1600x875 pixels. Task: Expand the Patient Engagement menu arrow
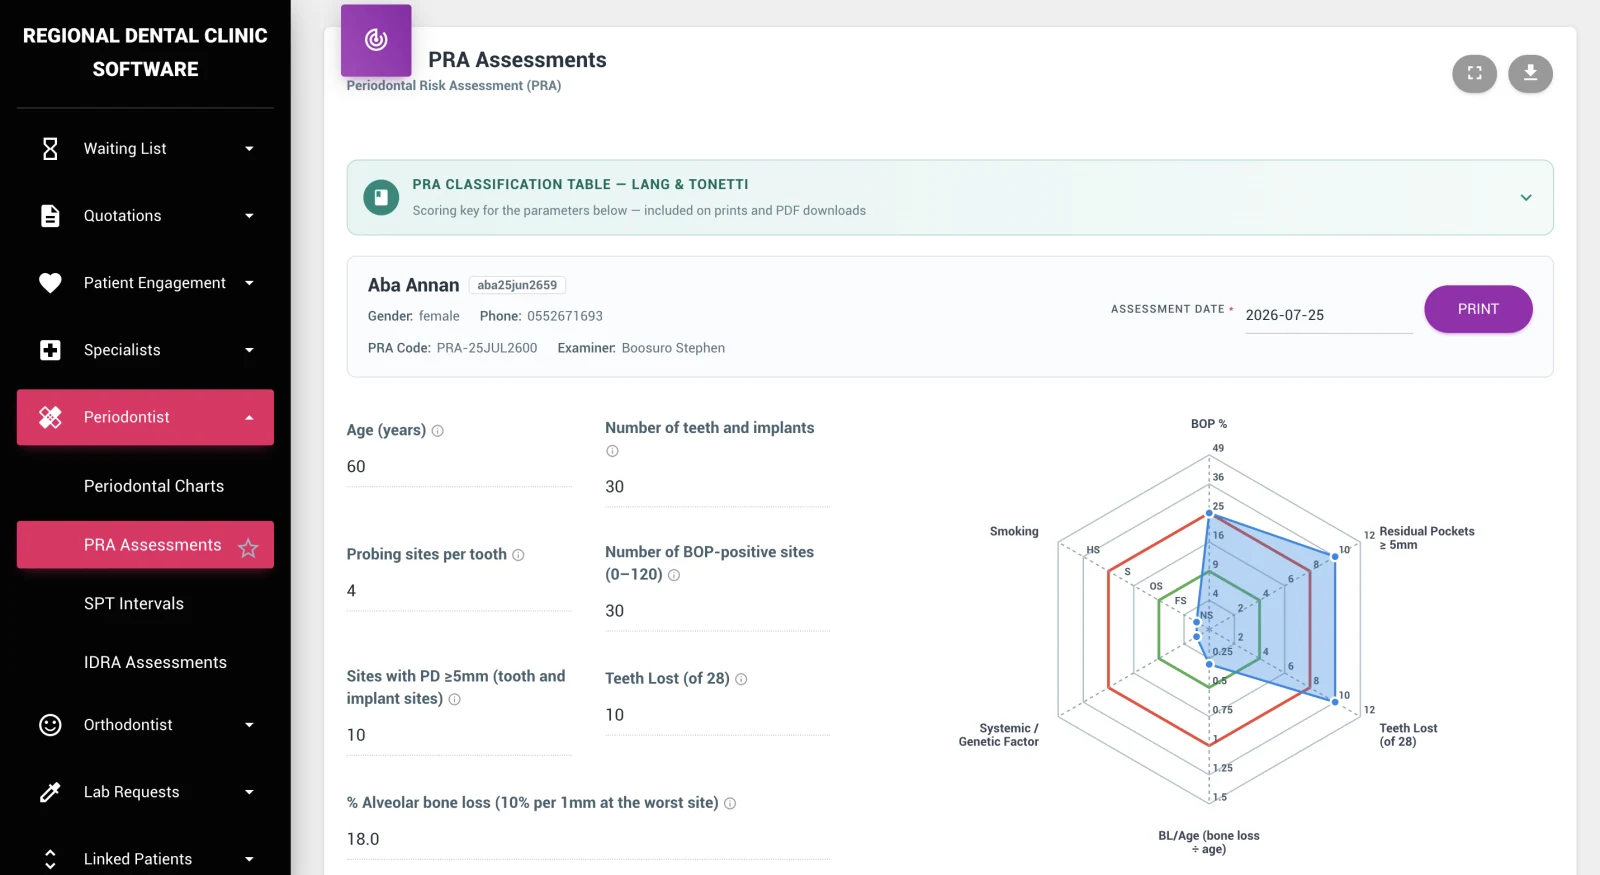(249, 283)
